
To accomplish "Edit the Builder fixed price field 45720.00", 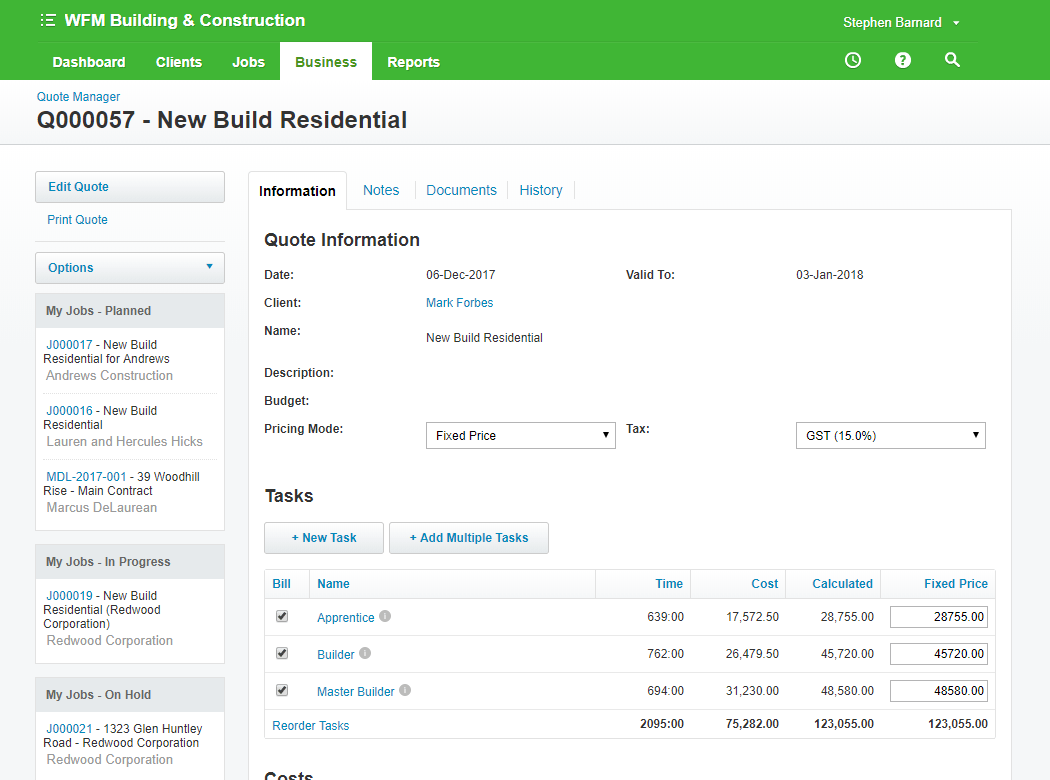I will [939, 653].
